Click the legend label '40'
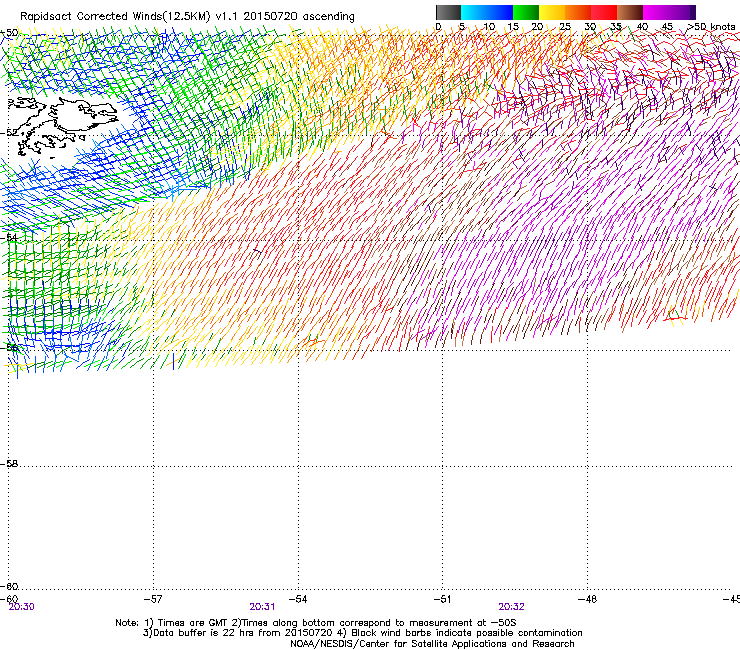 (x=642, y=26)
